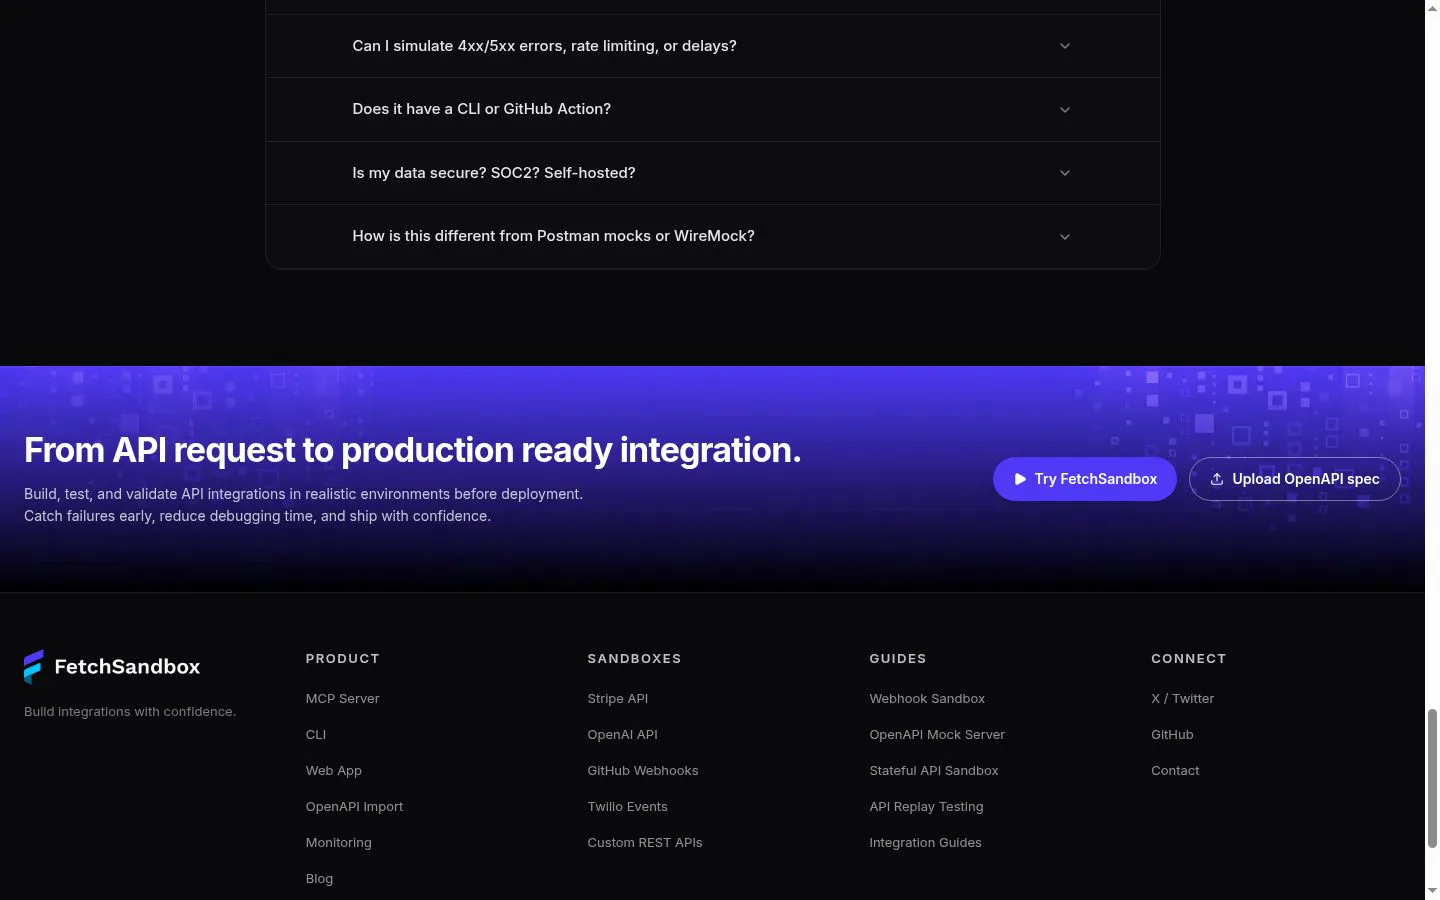Image resolution: width=1440 pixels, height=900 pixels.
Task: Open the GitHub link under Connect
Action: [1173, 735]
